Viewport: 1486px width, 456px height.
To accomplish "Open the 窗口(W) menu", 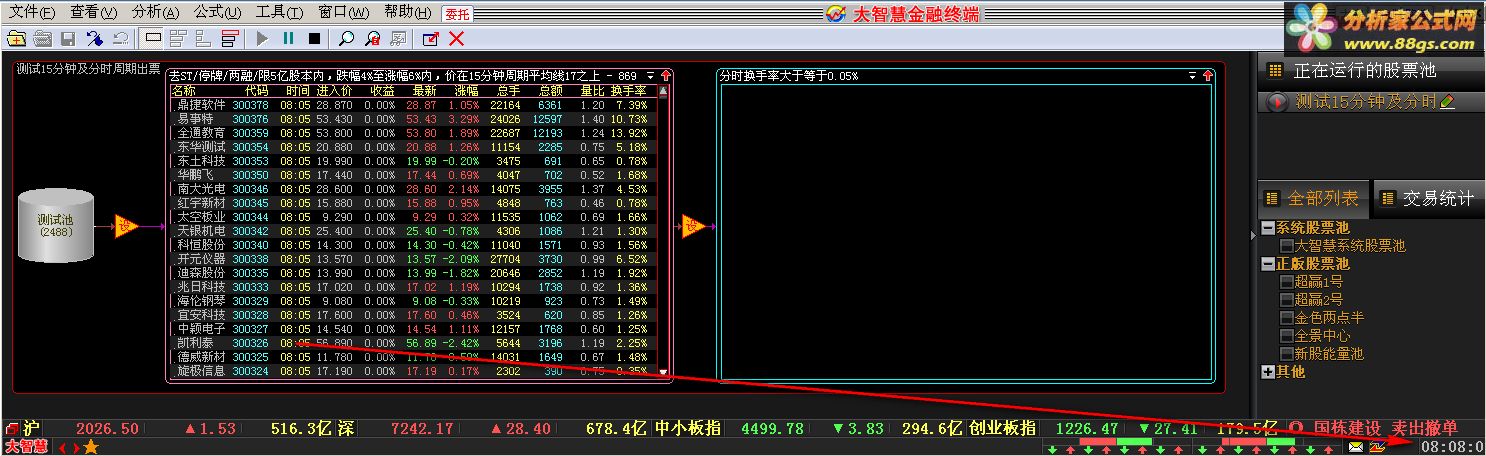I will 343,13.
